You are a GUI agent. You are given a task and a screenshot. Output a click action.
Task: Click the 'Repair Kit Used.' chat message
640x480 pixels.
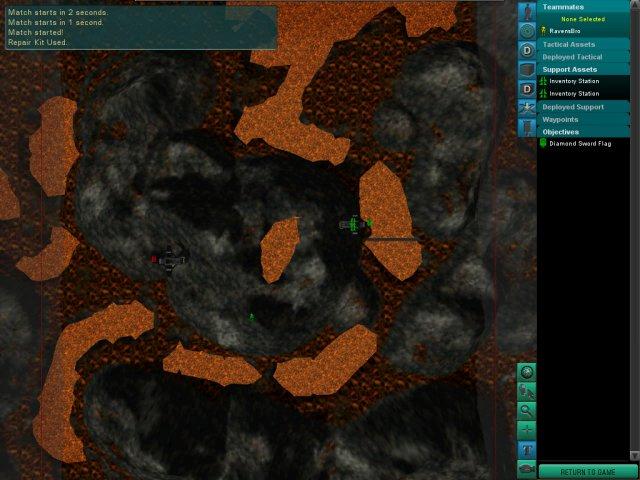(x=38, y=42)
